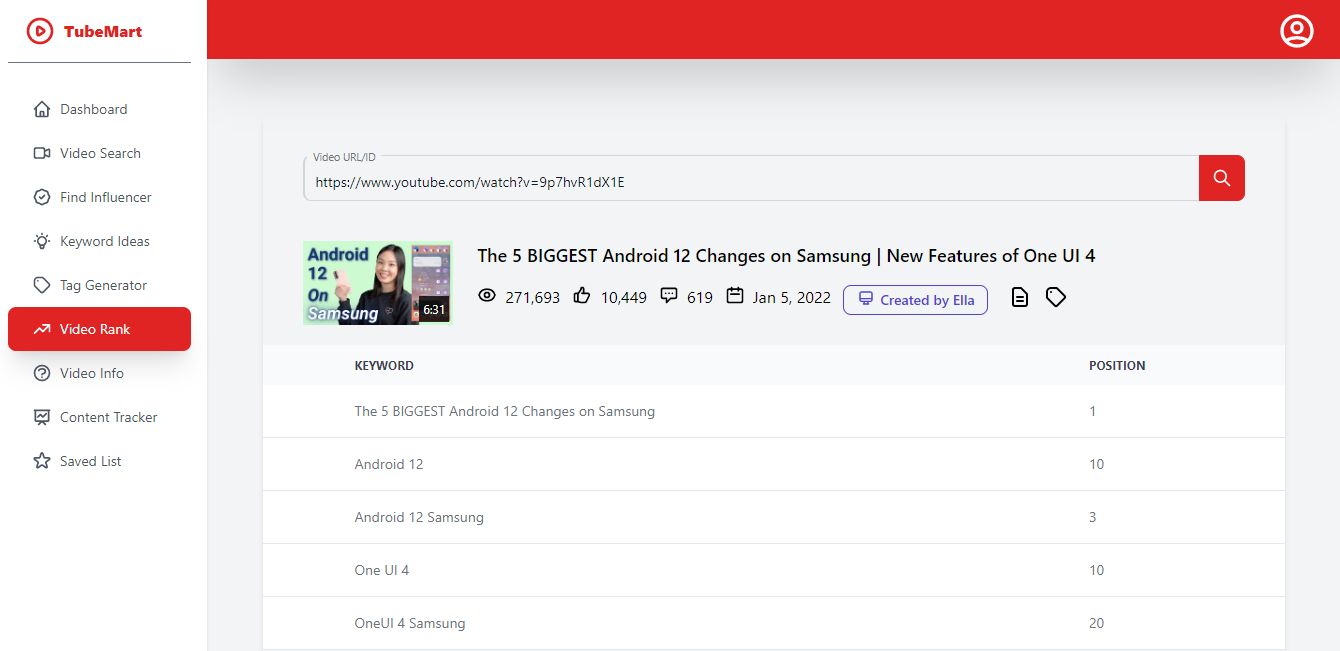Viewport: 1340px width, 651px height.
Task: Select the 'One UI 4' keyword cell
Action: [382, 570]
